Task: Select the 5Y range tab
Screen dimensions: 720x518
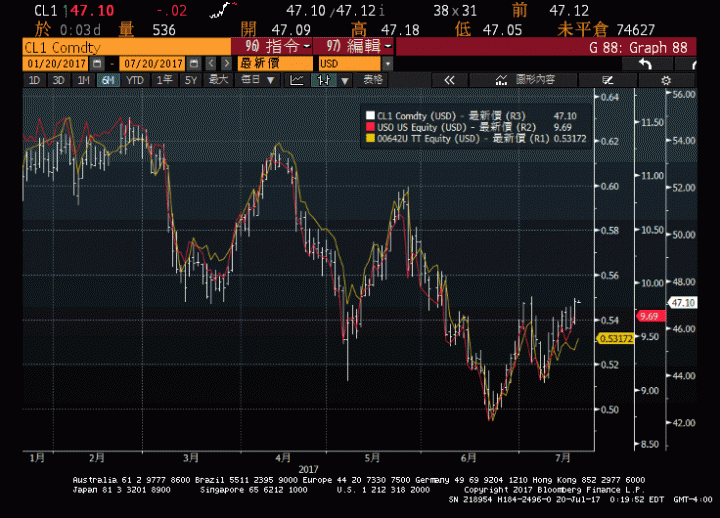Action: coord(191,80)
